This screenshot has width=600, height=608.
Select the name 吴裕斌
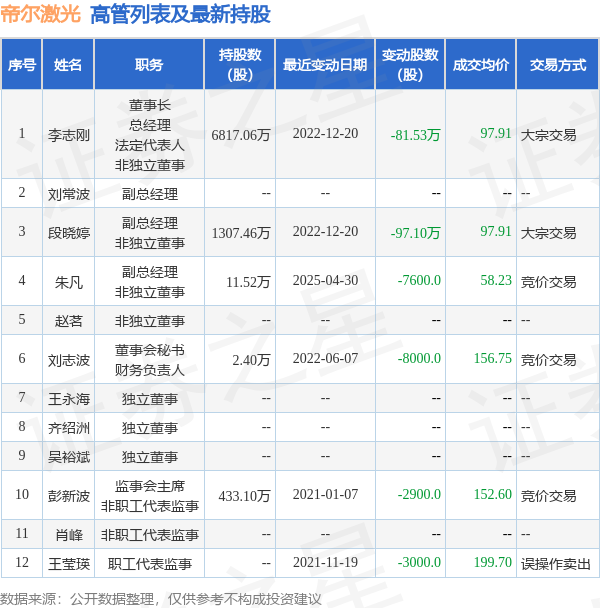(x=69, y=457)
